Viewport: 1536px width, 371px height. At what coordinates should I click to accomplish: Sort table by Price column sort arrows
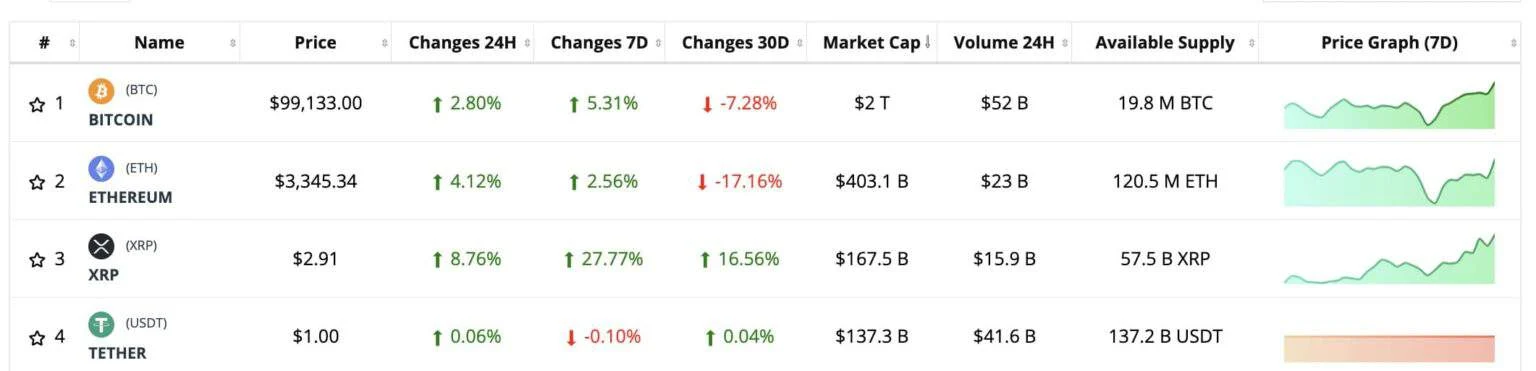pyautogui.click(x=385, y=43)
